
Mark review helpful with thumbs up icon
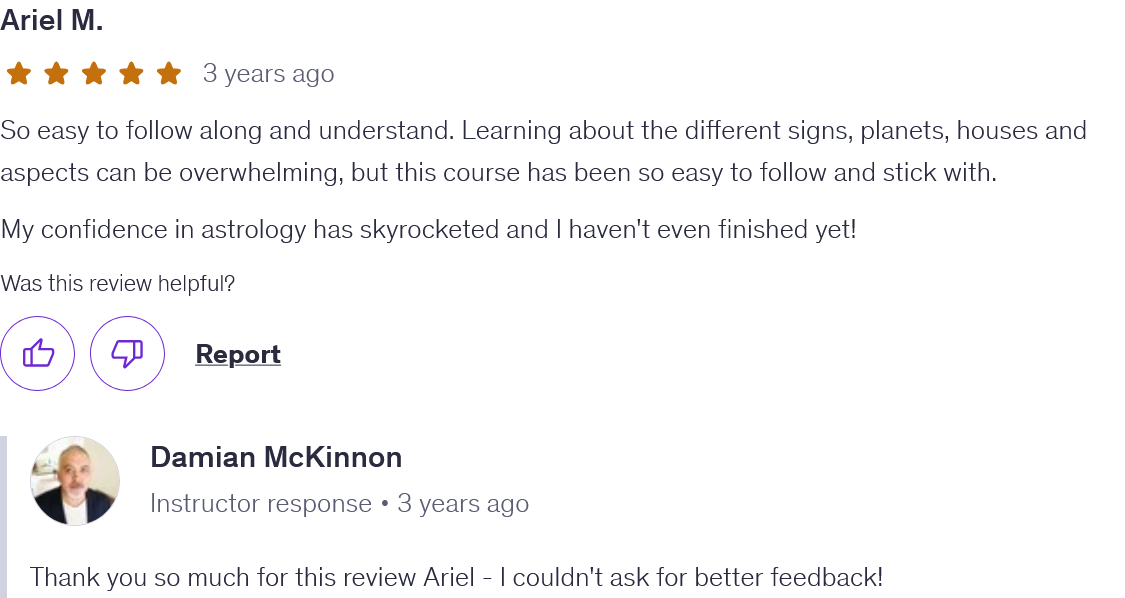37,353
